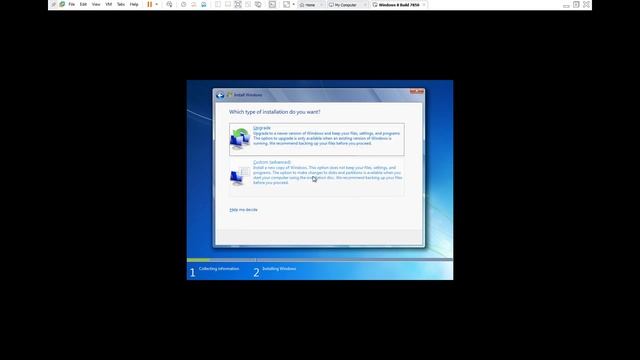The width and height of the screenshot is (640, 360).
Task: Close the Install Windows dialog
Action: click(x=417, y=91)
